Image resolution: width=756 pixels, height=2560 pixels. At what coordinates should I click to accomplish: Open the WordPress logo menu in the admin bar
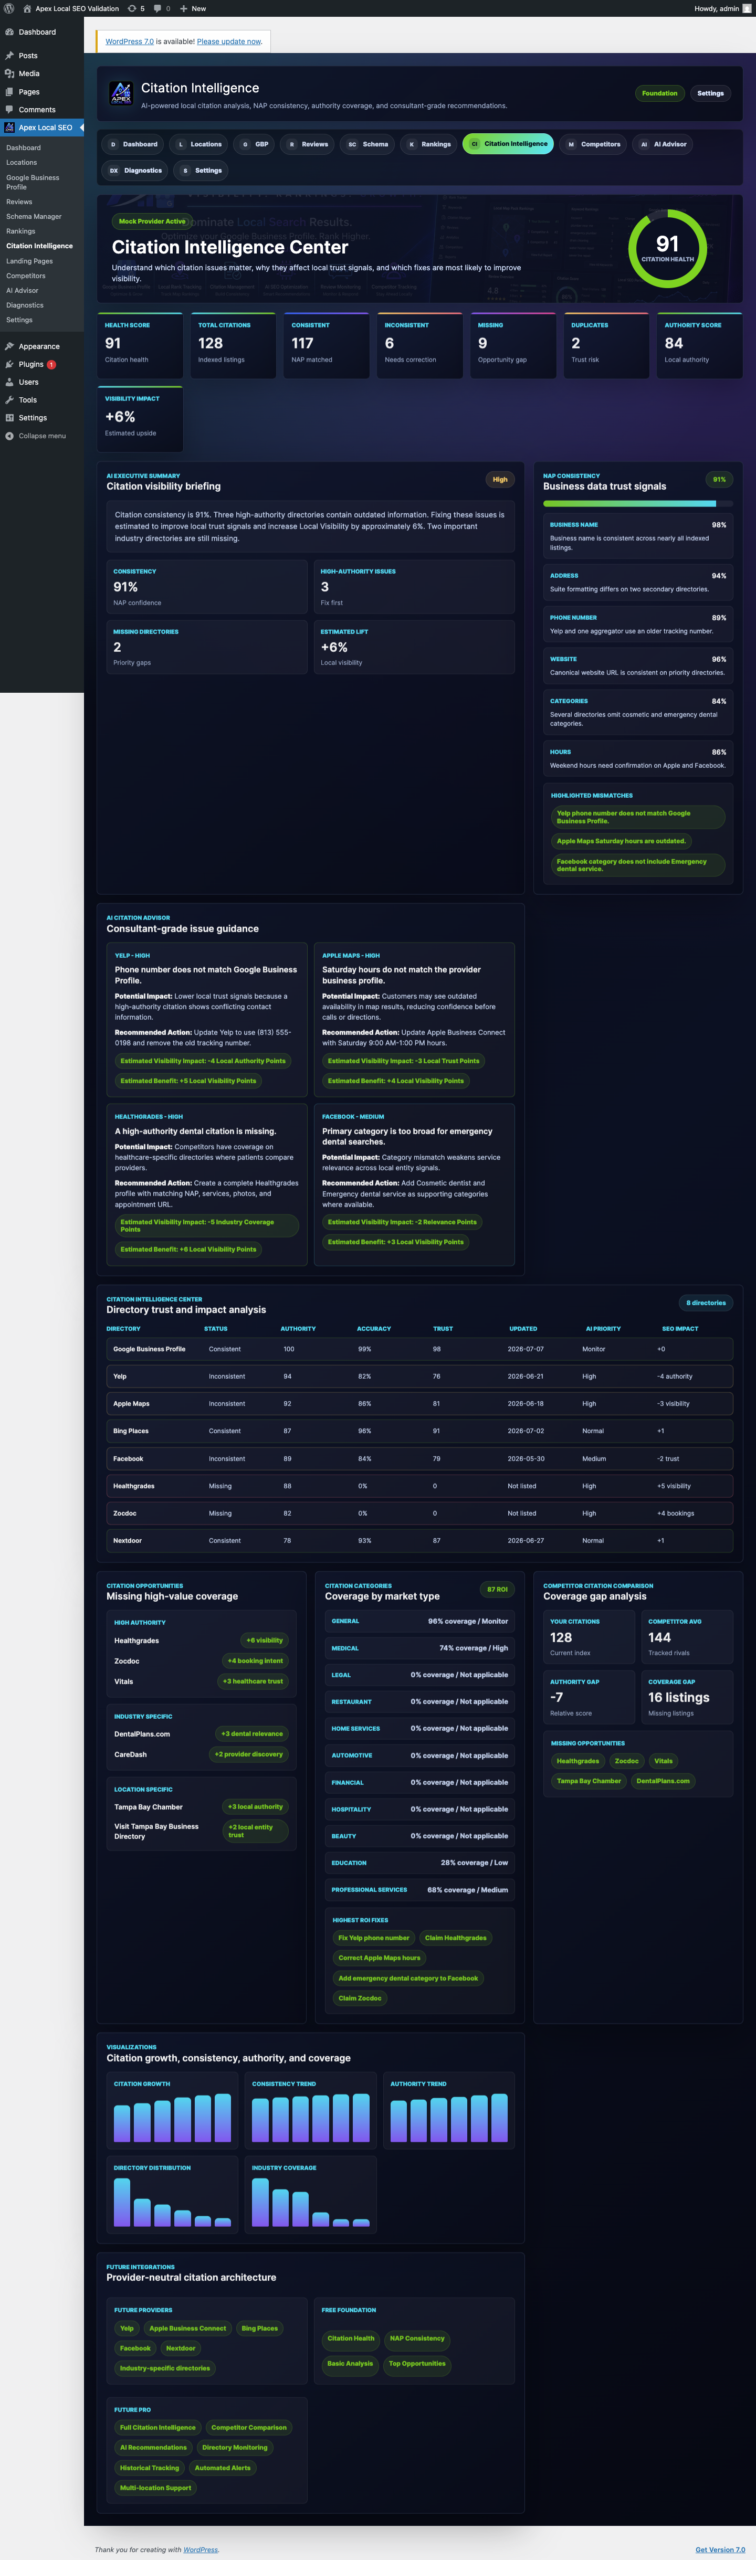[8, 8]
